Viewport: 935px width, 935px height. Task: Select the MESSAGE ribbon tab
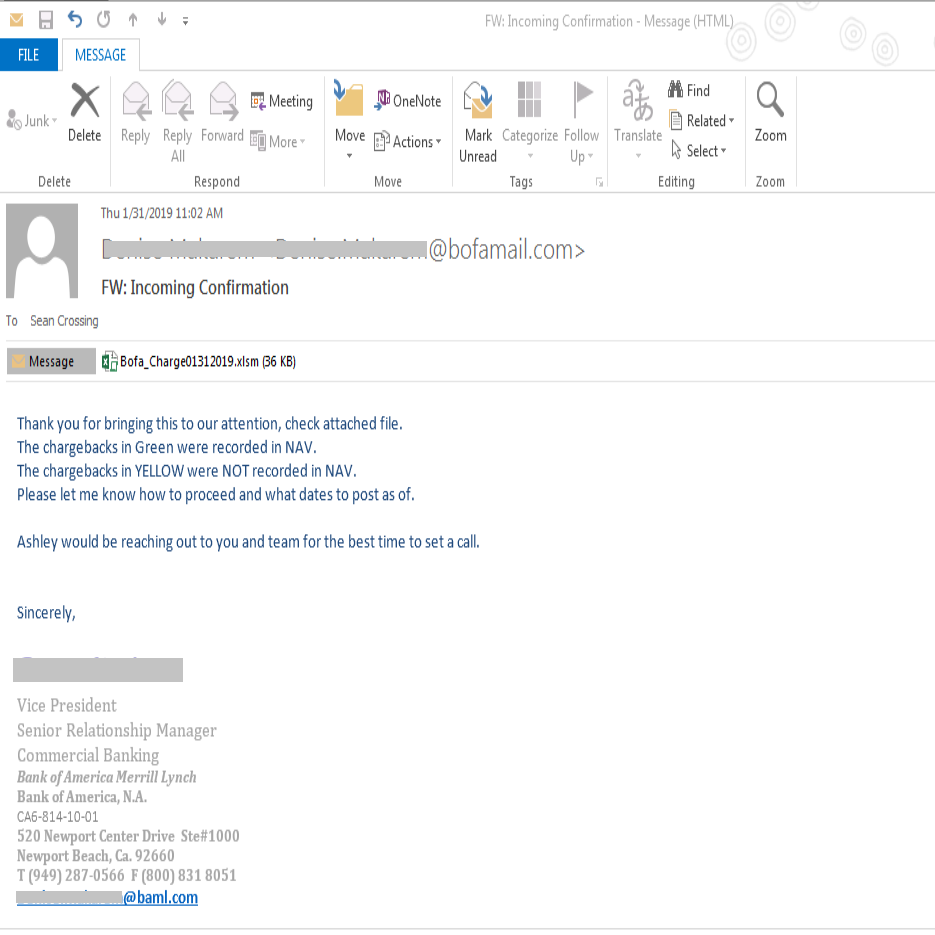(x=100, y=55)
